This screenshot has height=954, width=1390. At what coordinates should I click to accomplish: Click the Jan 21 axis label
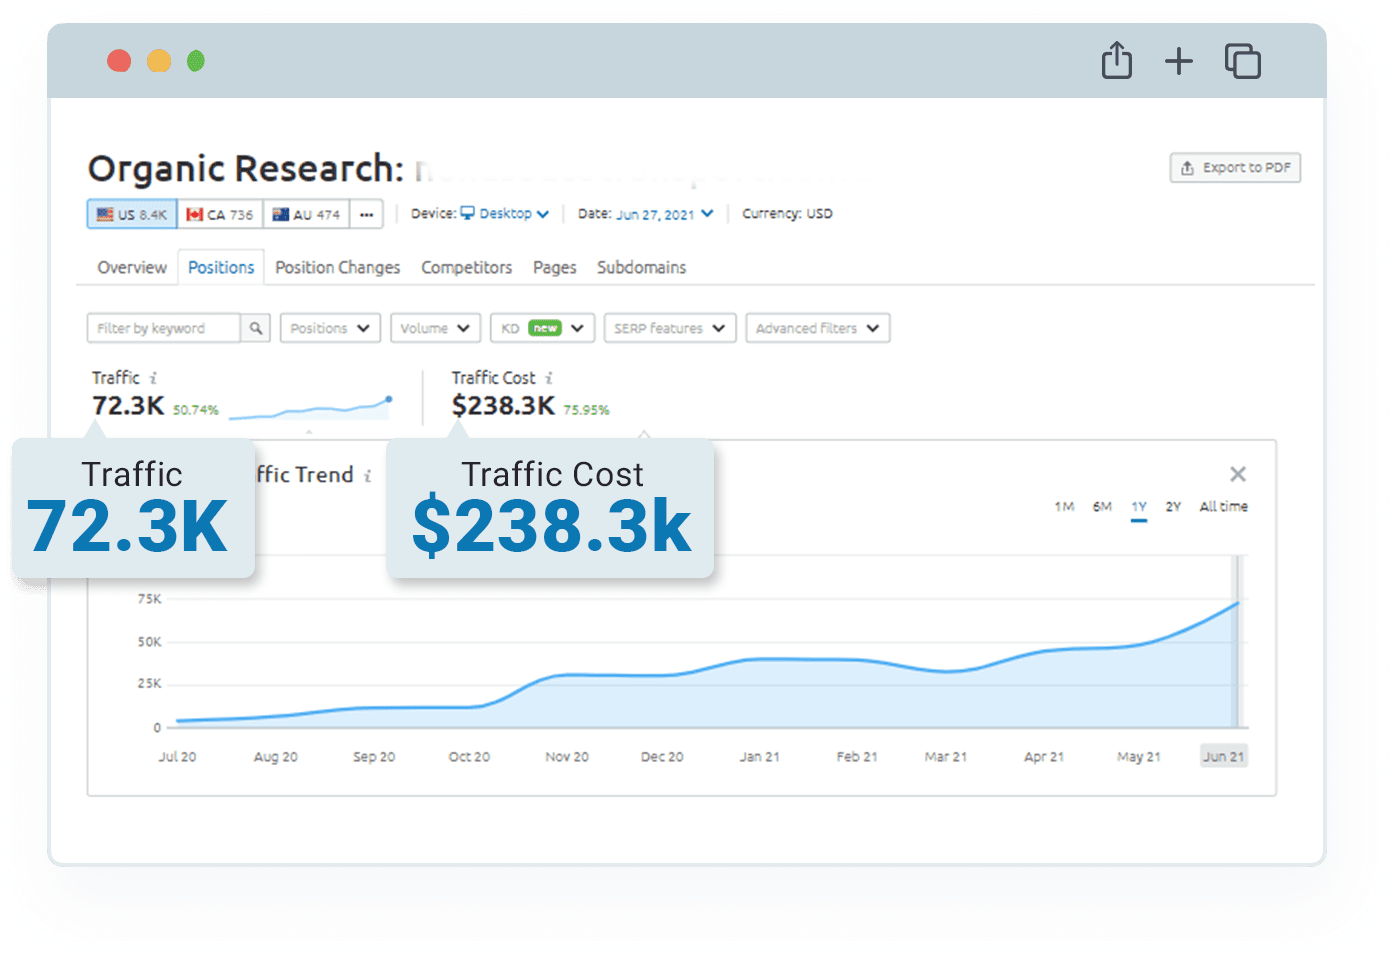click(760, 757)
